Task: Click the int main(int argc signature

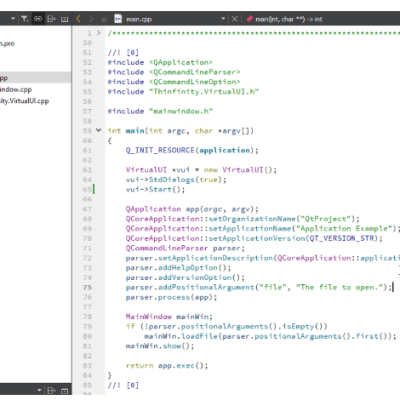Action: coord(181,131)
